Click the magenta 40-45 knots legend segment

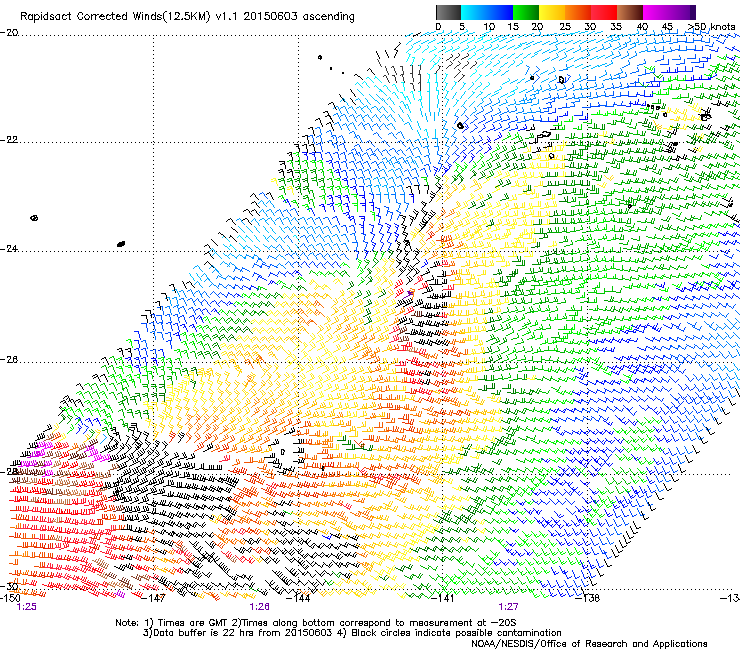[656, 12]
